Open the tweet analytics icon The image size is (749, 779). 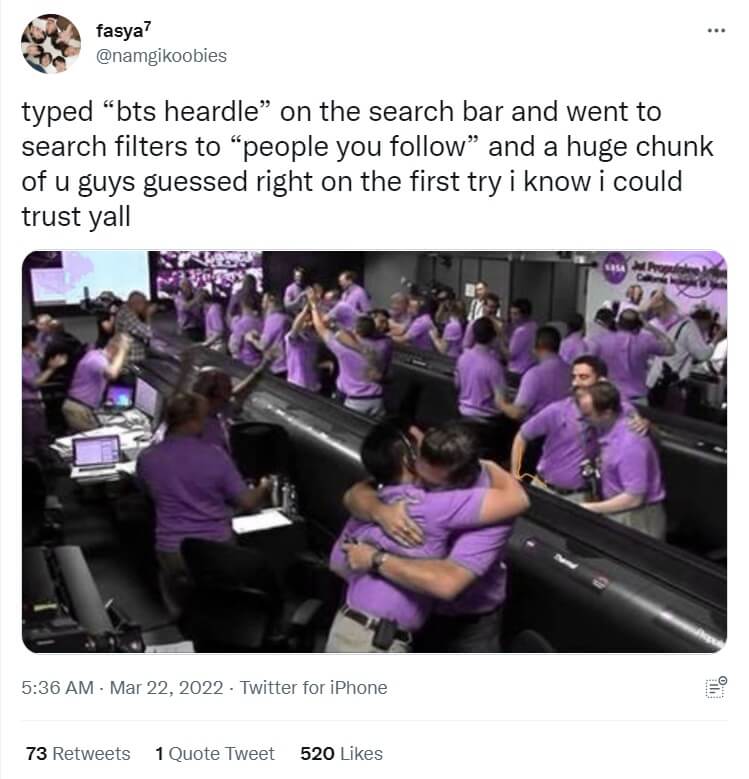point(716,688)
